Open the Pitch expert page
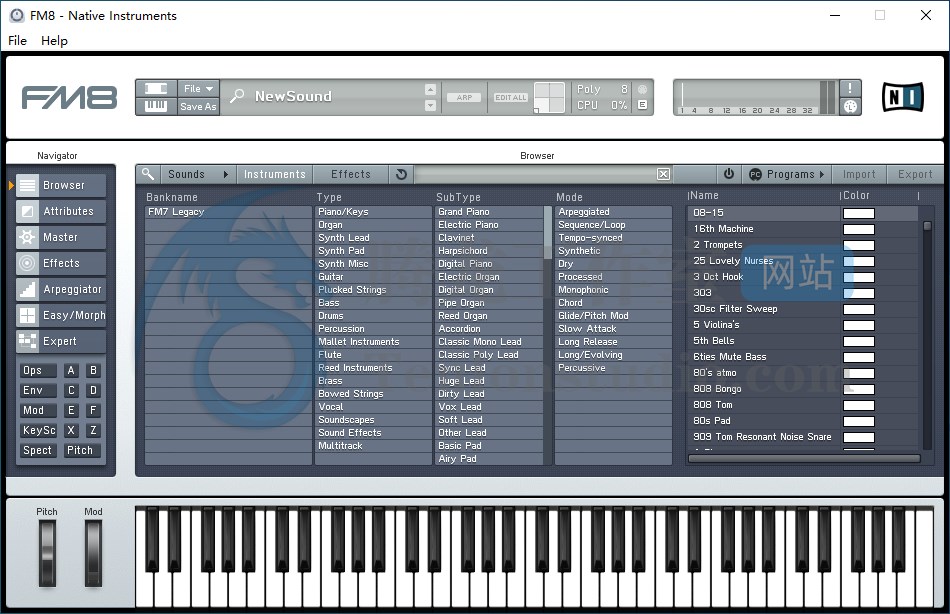This screenshot has height=614, width=950. [x=82, y=450]
